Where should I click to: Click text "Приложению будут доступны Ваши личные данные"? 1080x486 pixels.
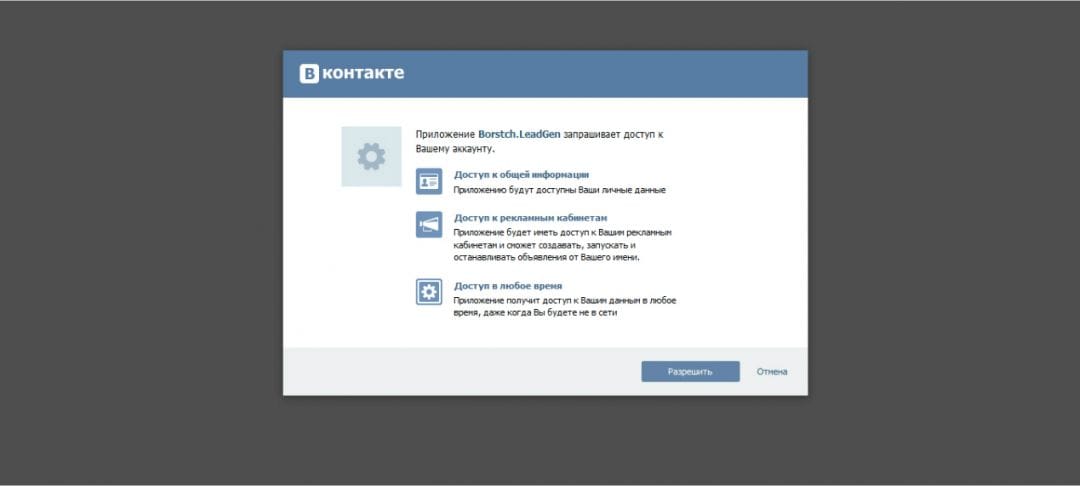pyautogui.click(x=559, y=190)
